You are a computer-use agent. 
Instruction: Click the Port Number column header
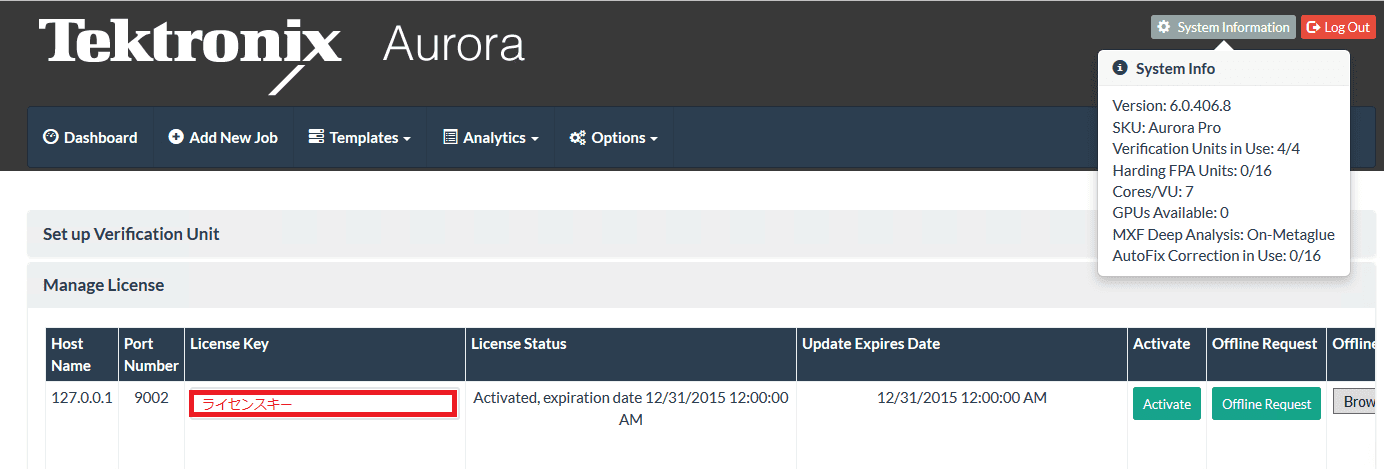click(151, 354)
